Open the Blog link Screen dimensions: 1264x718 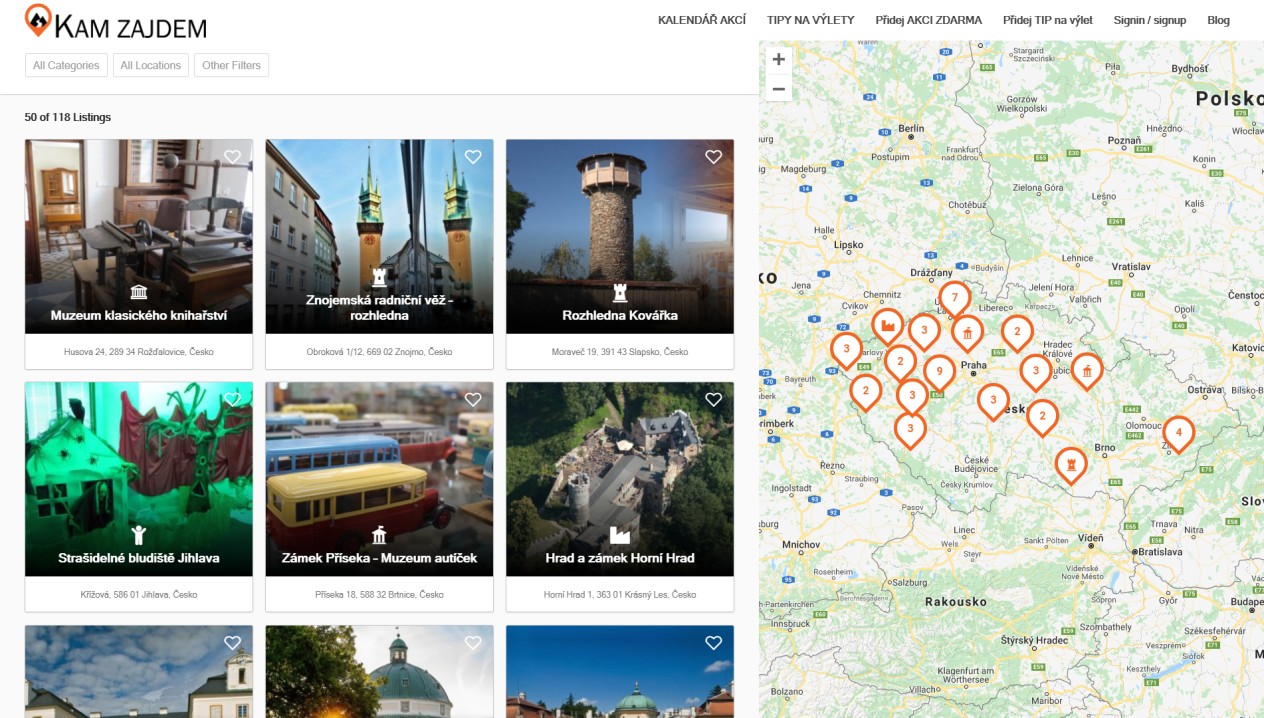point(1218,20)
